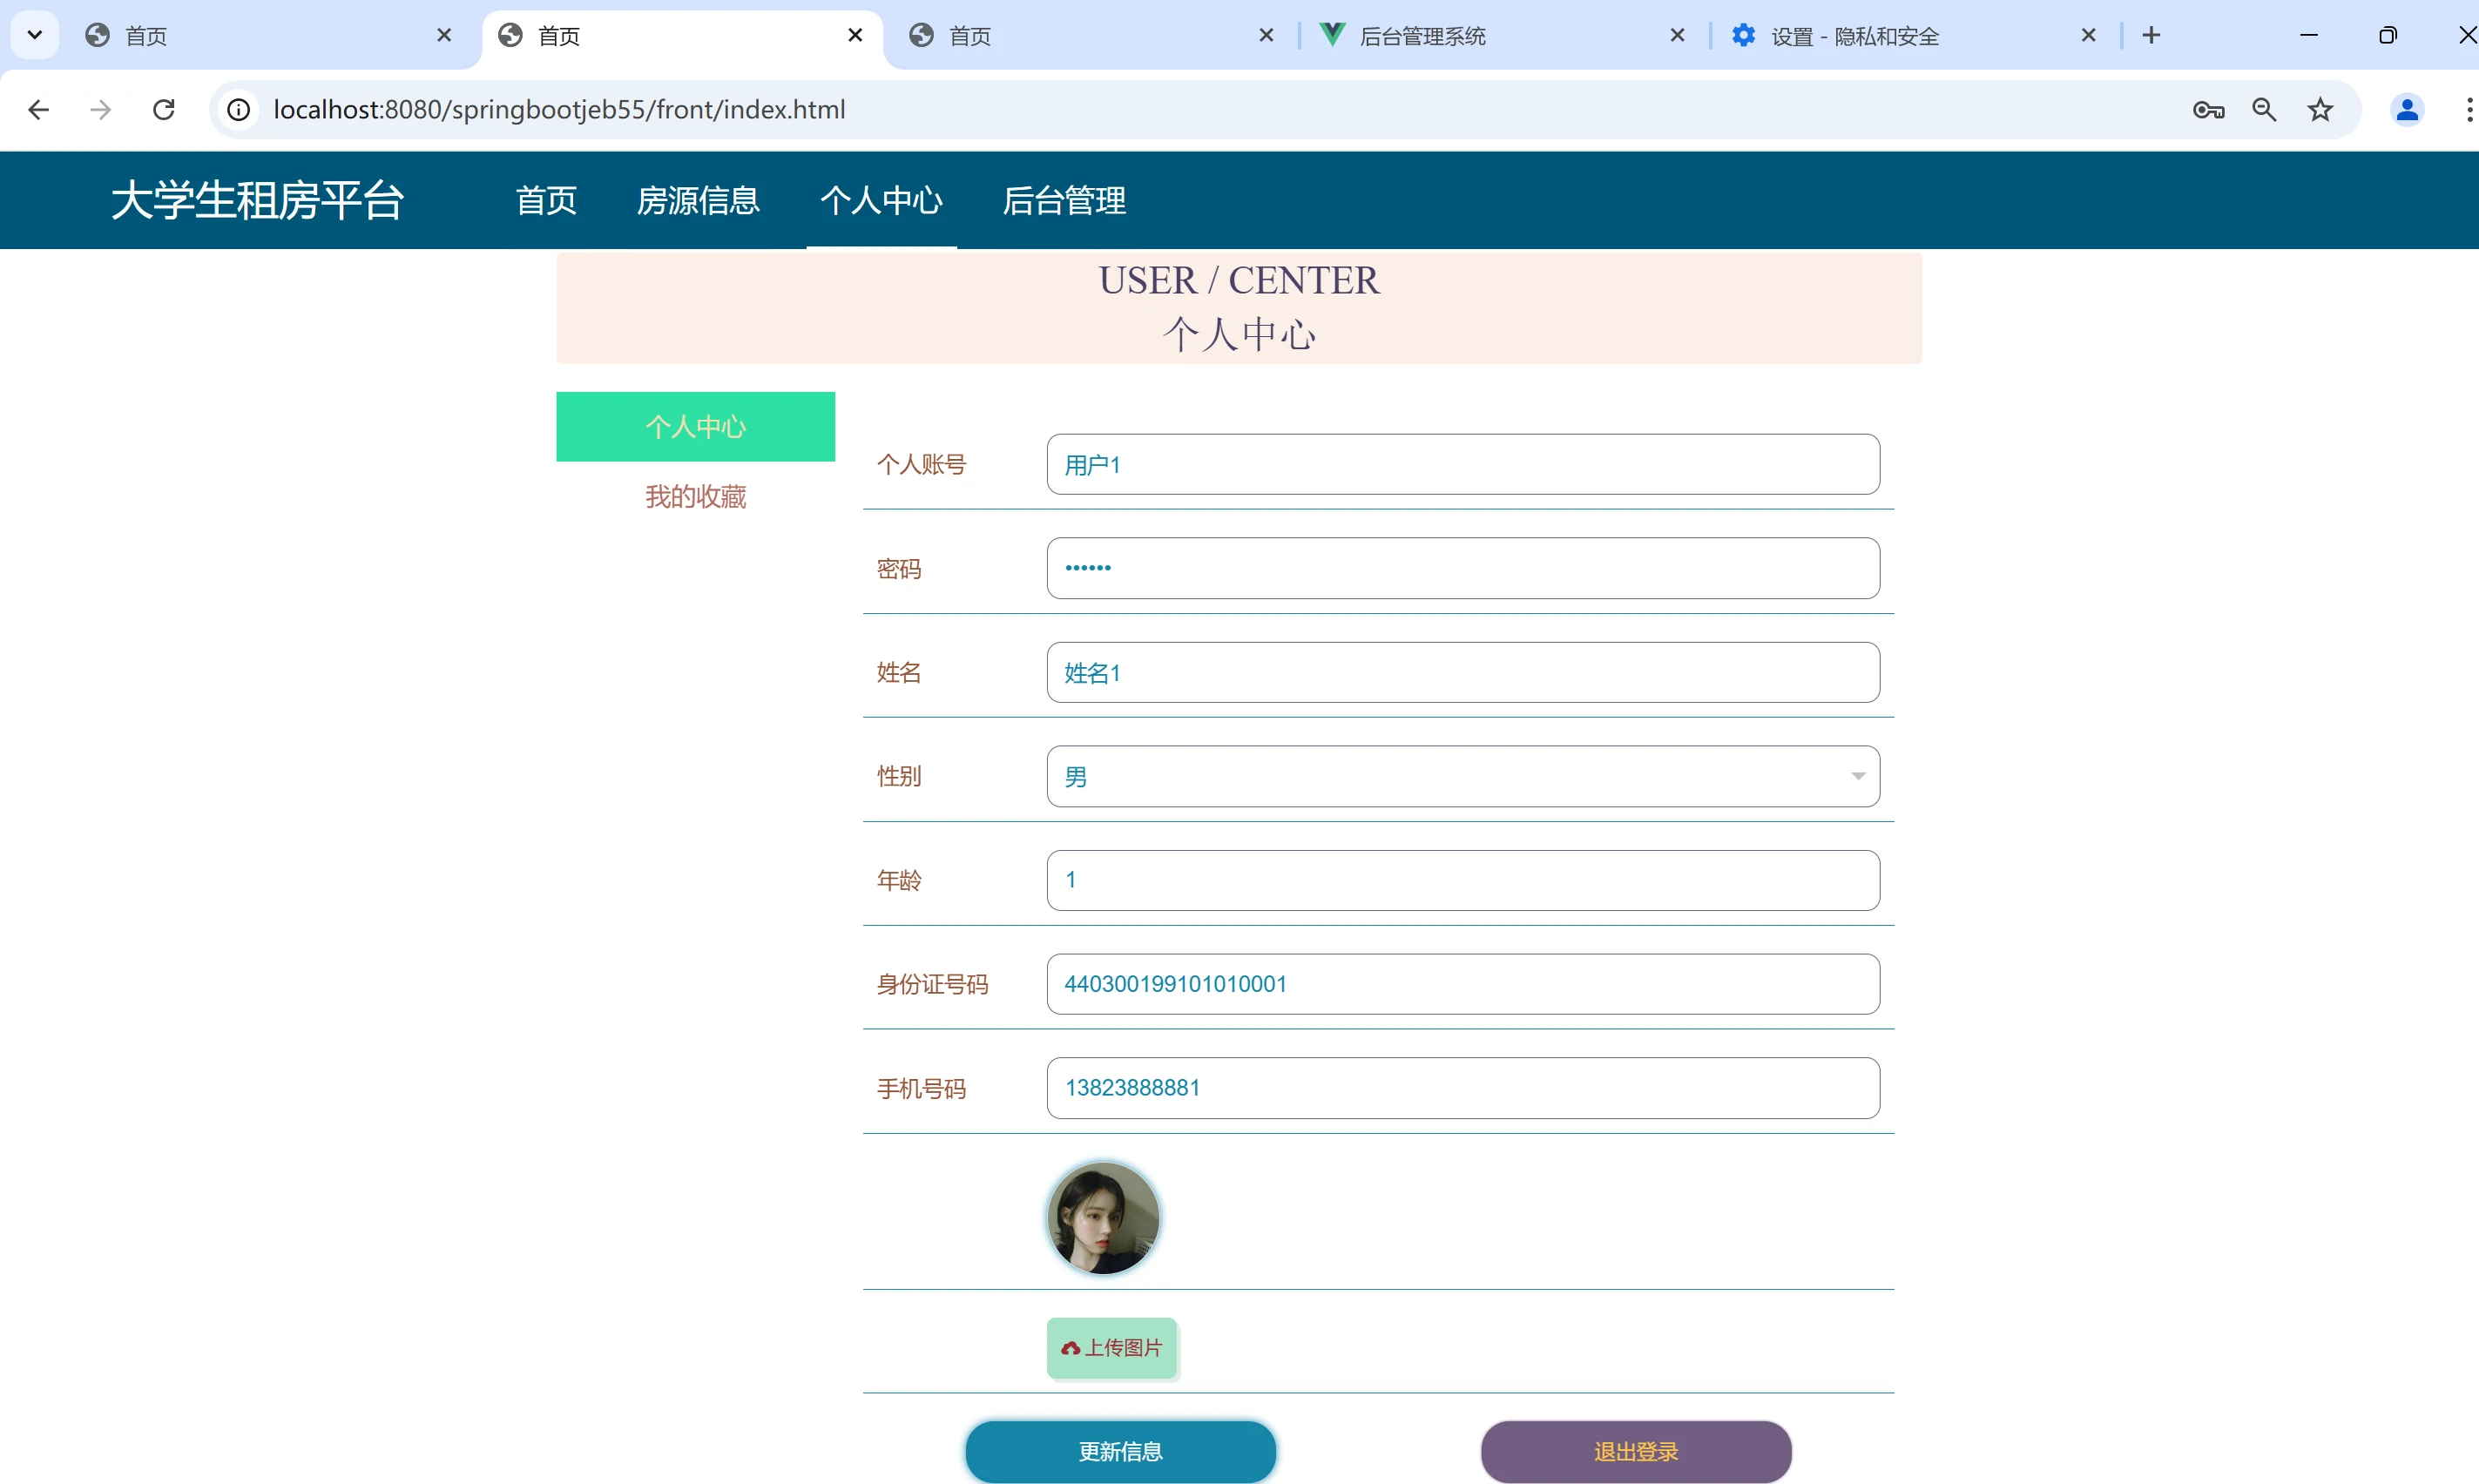The width and height of the screenshot is (2479, 1484).
Task: Open 房源信息 in navigation menu
Action: click(x=698, y=201)
